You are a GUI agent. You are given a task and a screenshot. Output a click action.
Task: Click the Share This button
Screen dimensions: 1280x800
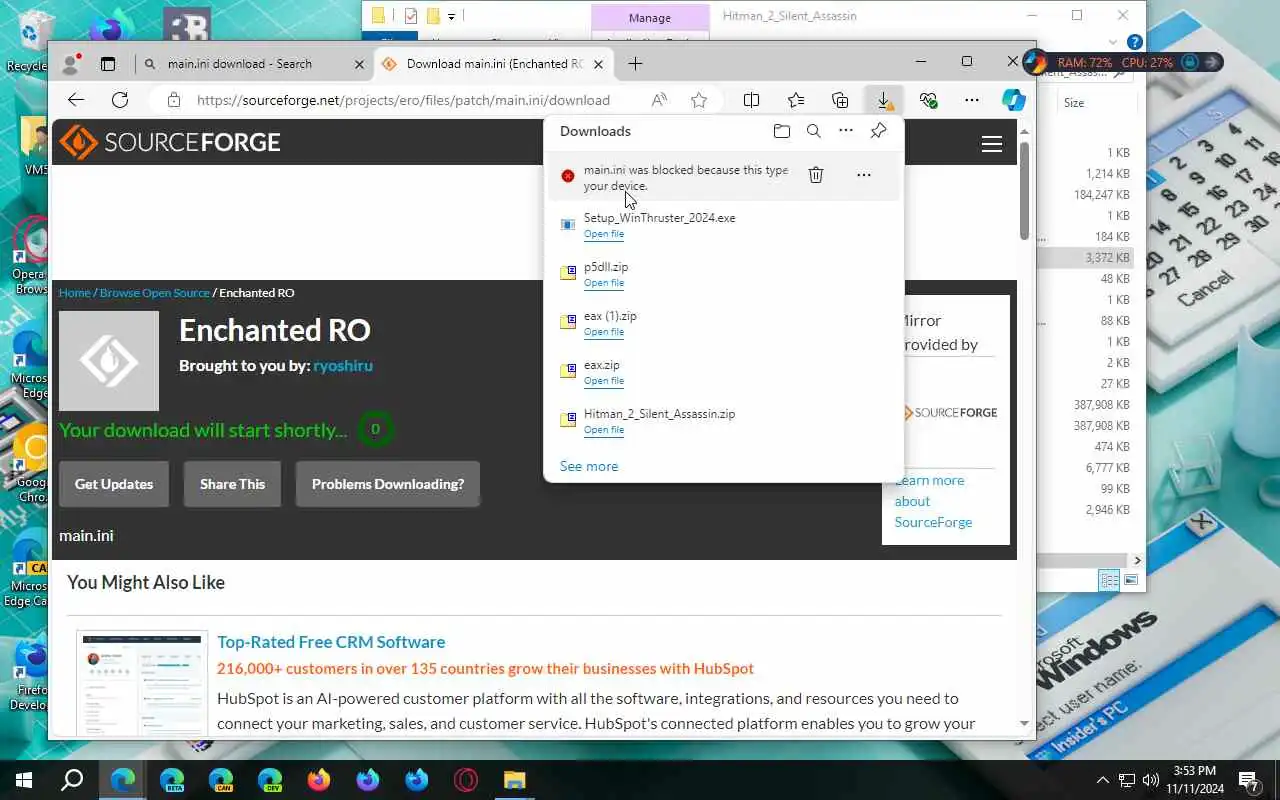[232, 484]
